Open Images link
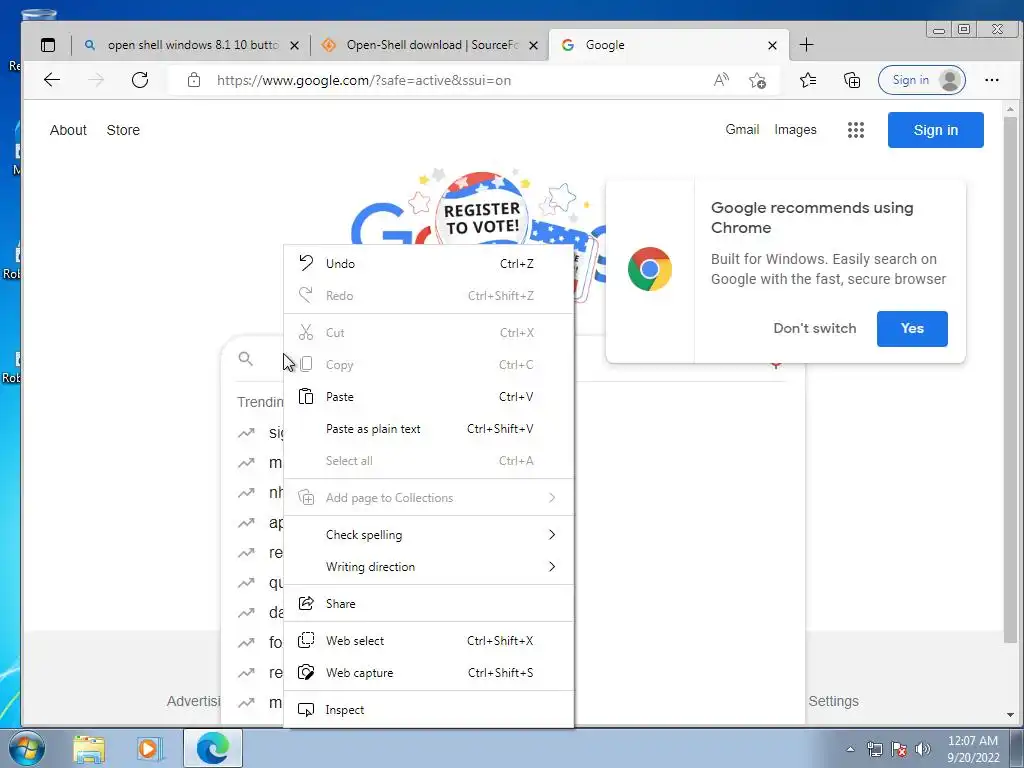 [x=795, y=130]
